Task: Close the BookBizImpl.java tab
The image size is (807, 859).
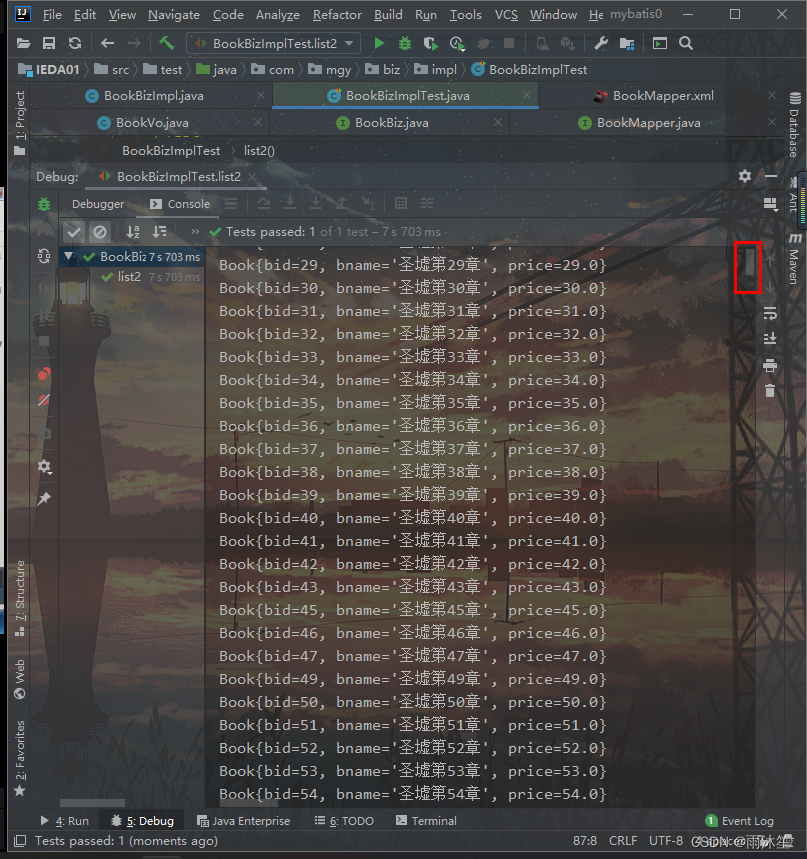Action: [261, 95]
